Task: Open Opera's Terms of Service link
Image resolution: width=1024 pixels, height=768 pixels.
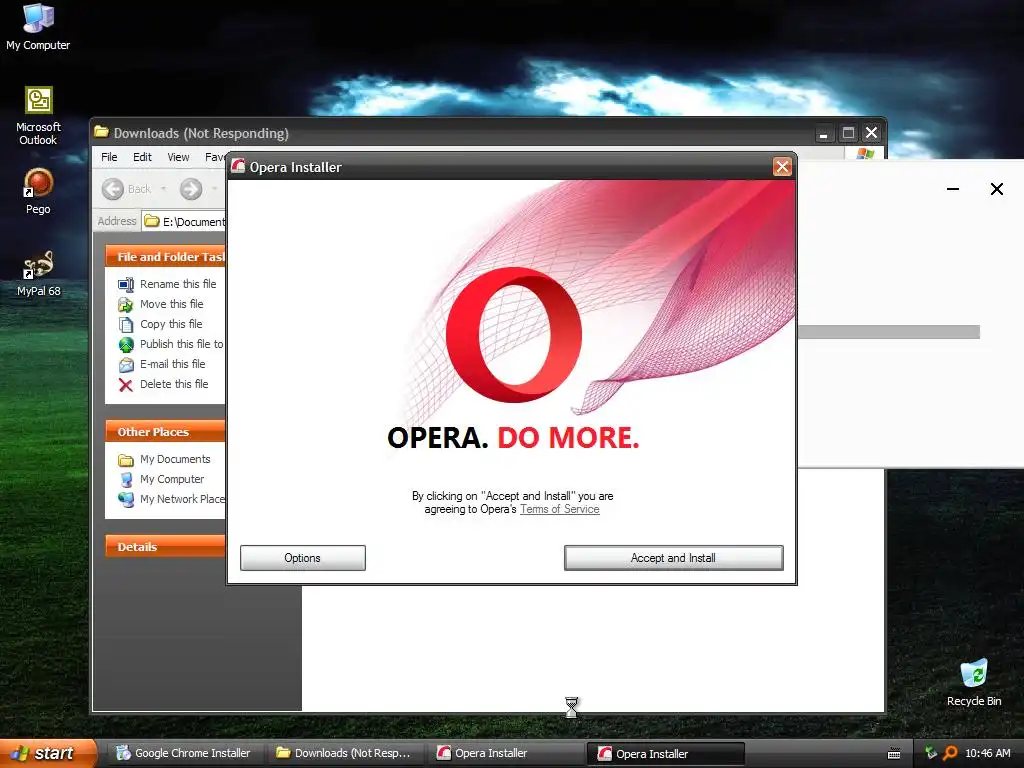Action: (560, 509)
